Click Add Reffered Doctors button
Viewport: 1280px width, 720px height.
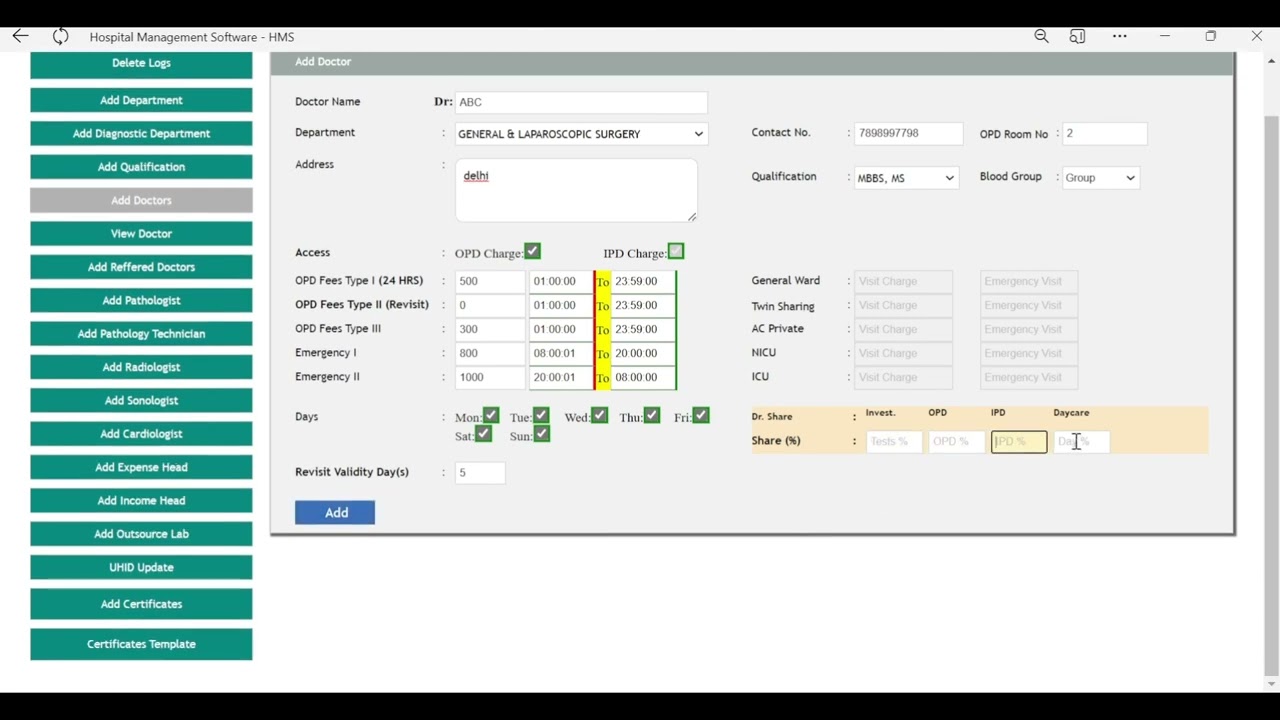pyautogui.click(x=141, y=267)
